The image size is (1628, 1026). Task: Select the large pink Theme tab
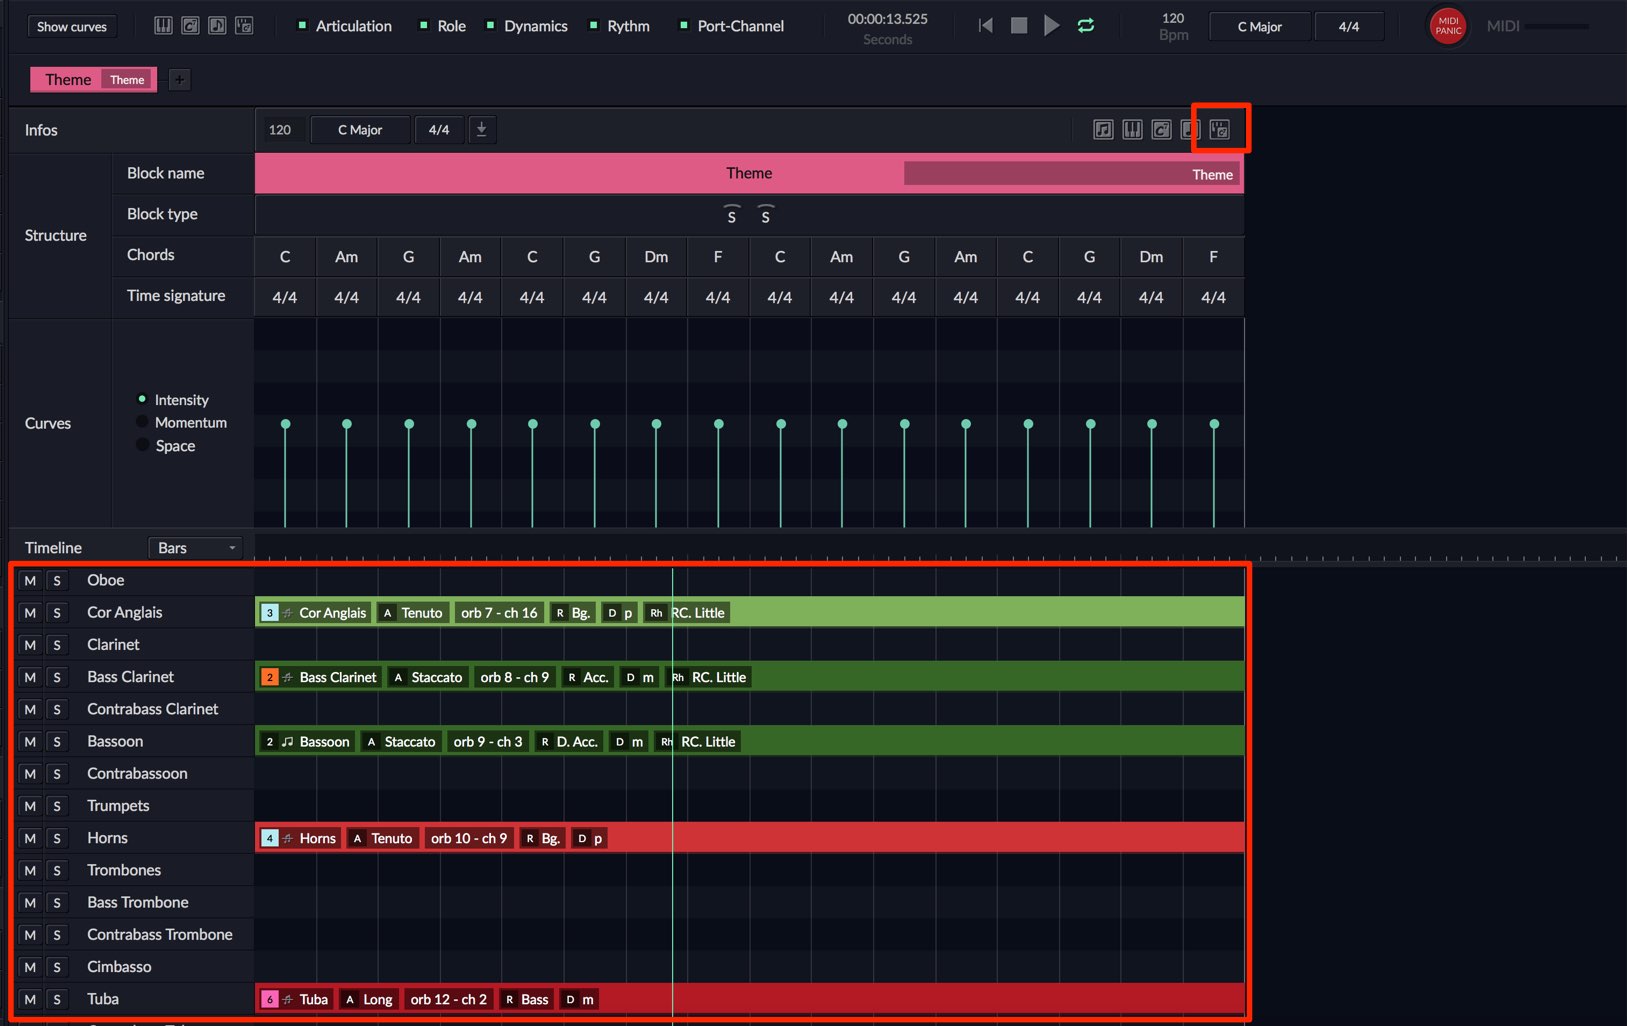(68, 79)
